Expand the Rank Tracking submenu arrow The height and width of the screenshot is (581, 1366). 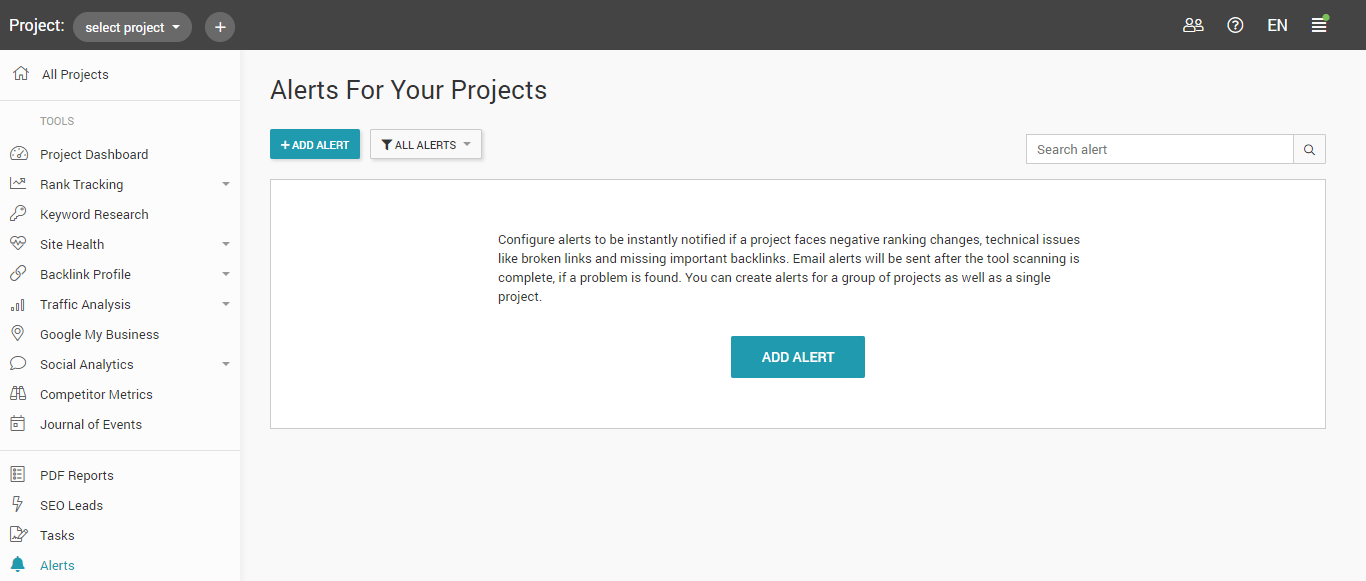pyautogui.click(x=226, y=185)
